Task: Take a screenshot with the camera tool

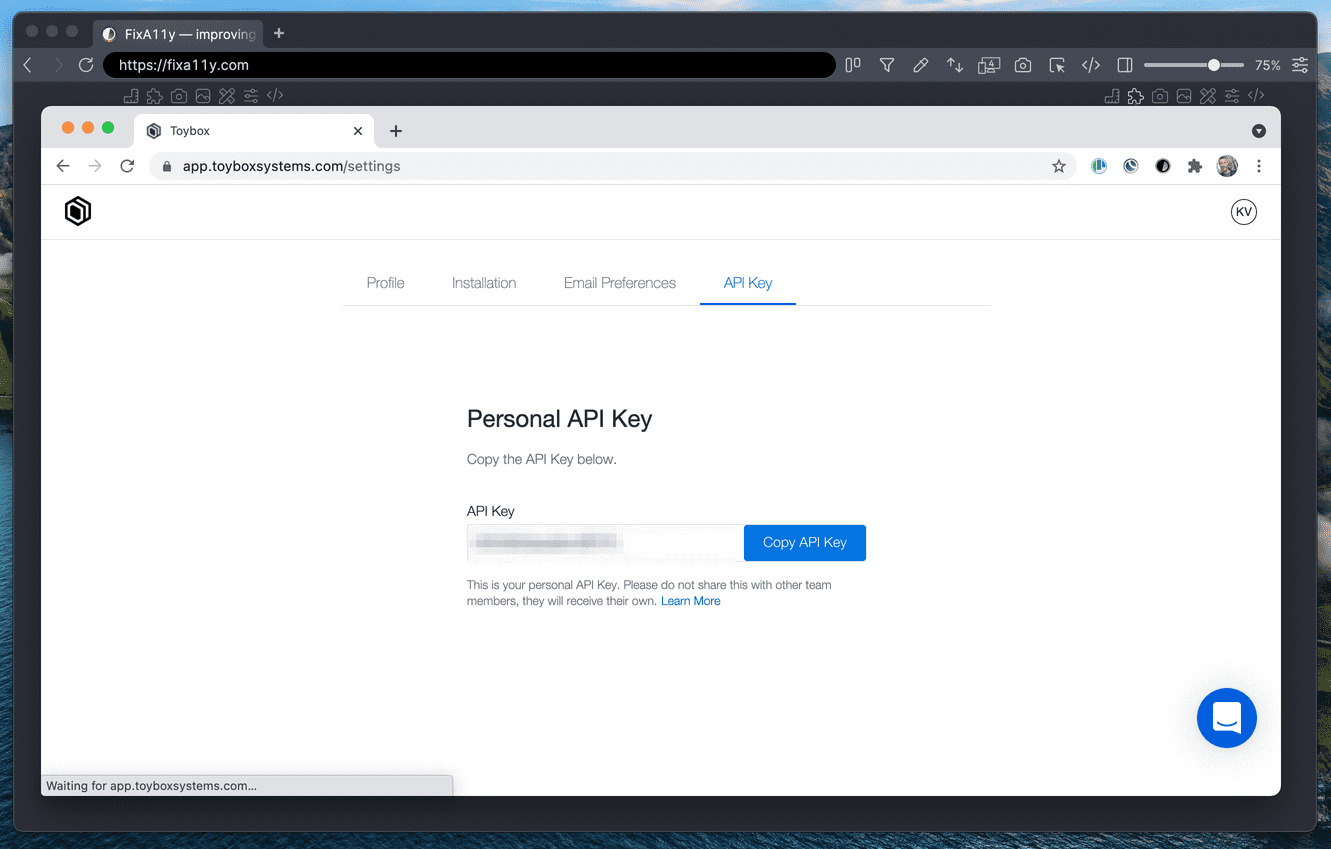Action: pyautogui.click(x=1022, y=64)
